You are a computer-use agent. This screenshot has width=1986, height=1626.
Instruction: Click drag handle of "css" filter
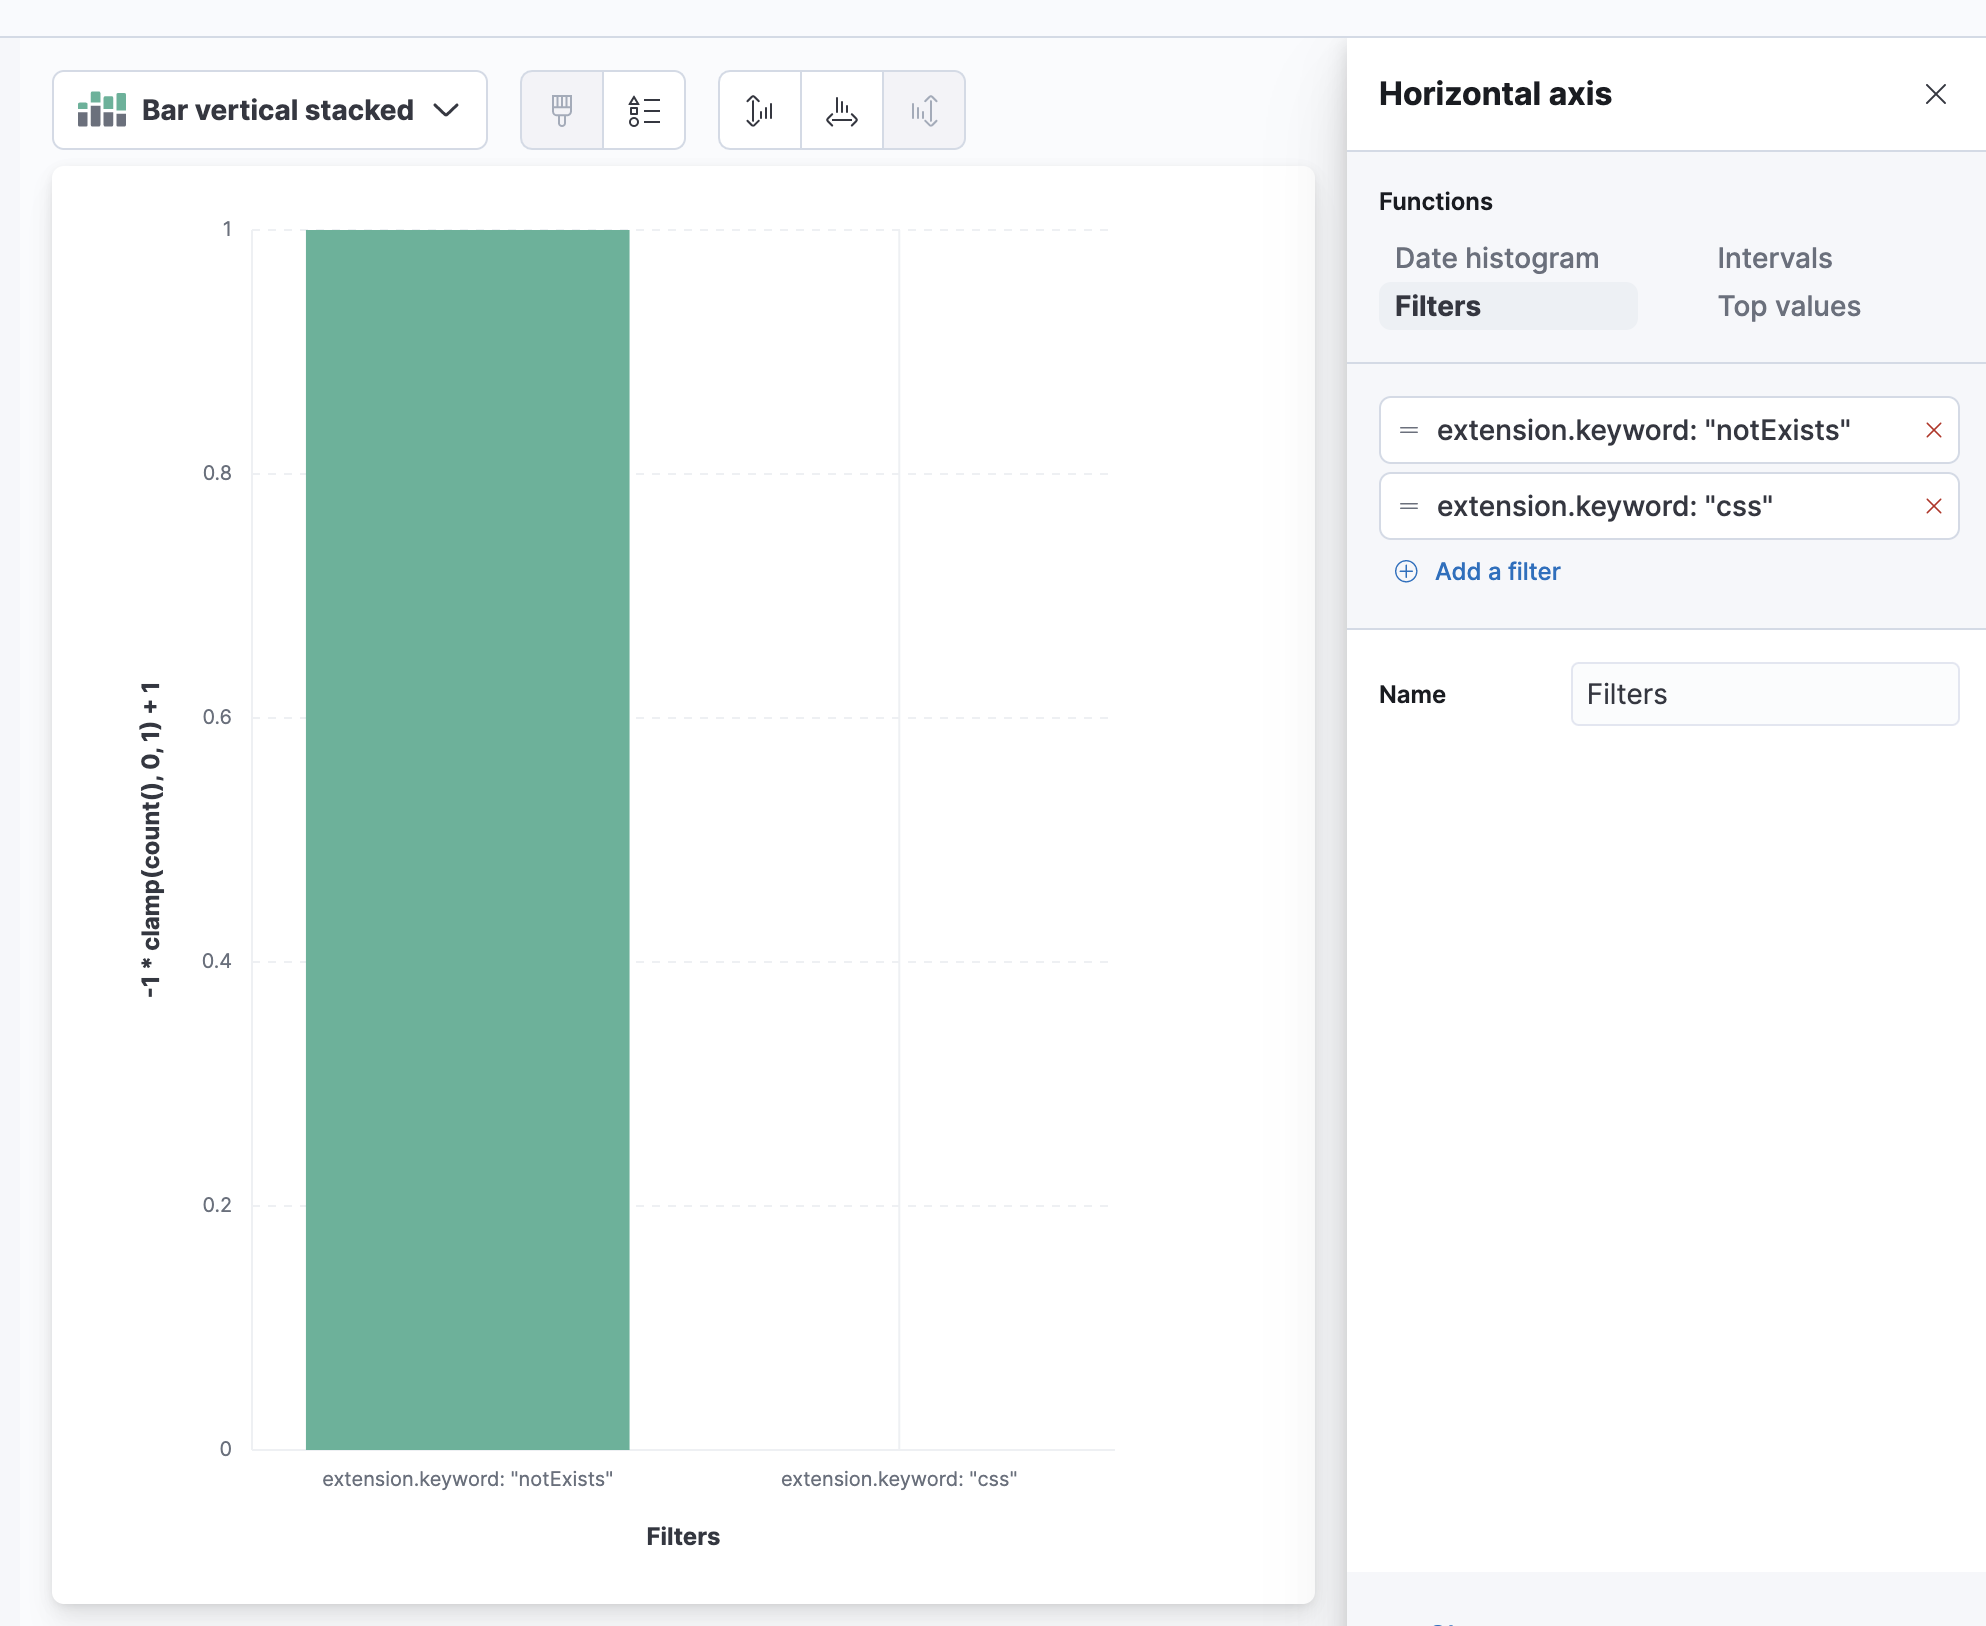click(1409, 506)
